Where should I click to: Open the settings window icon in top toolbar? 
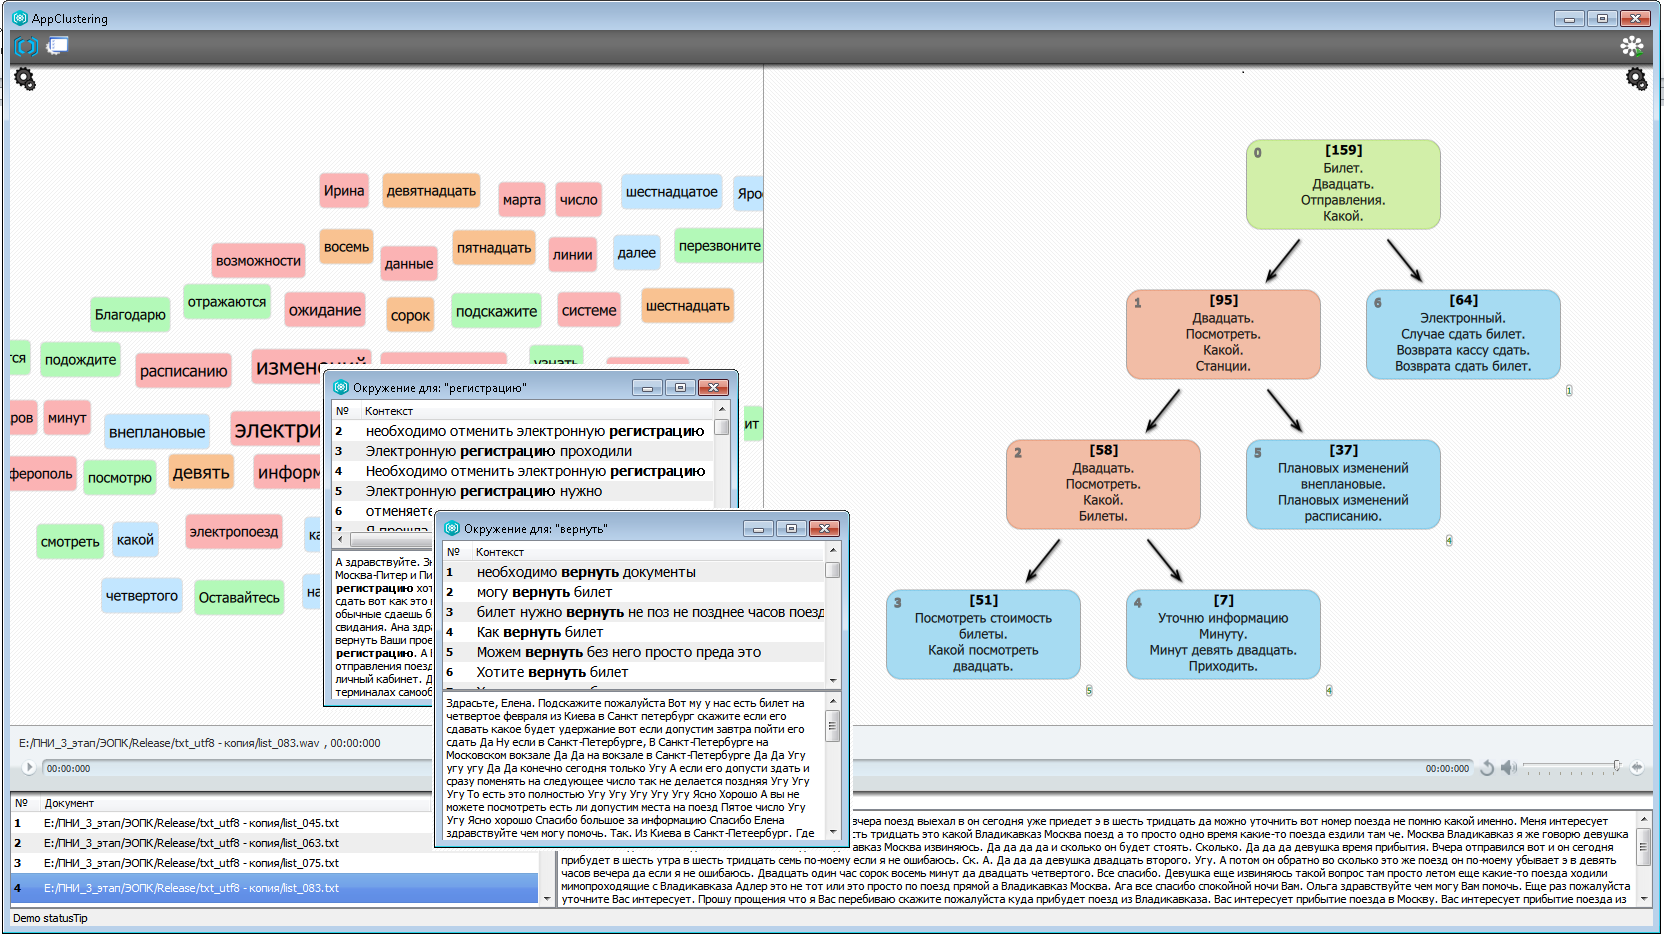[x=58, y=46]
